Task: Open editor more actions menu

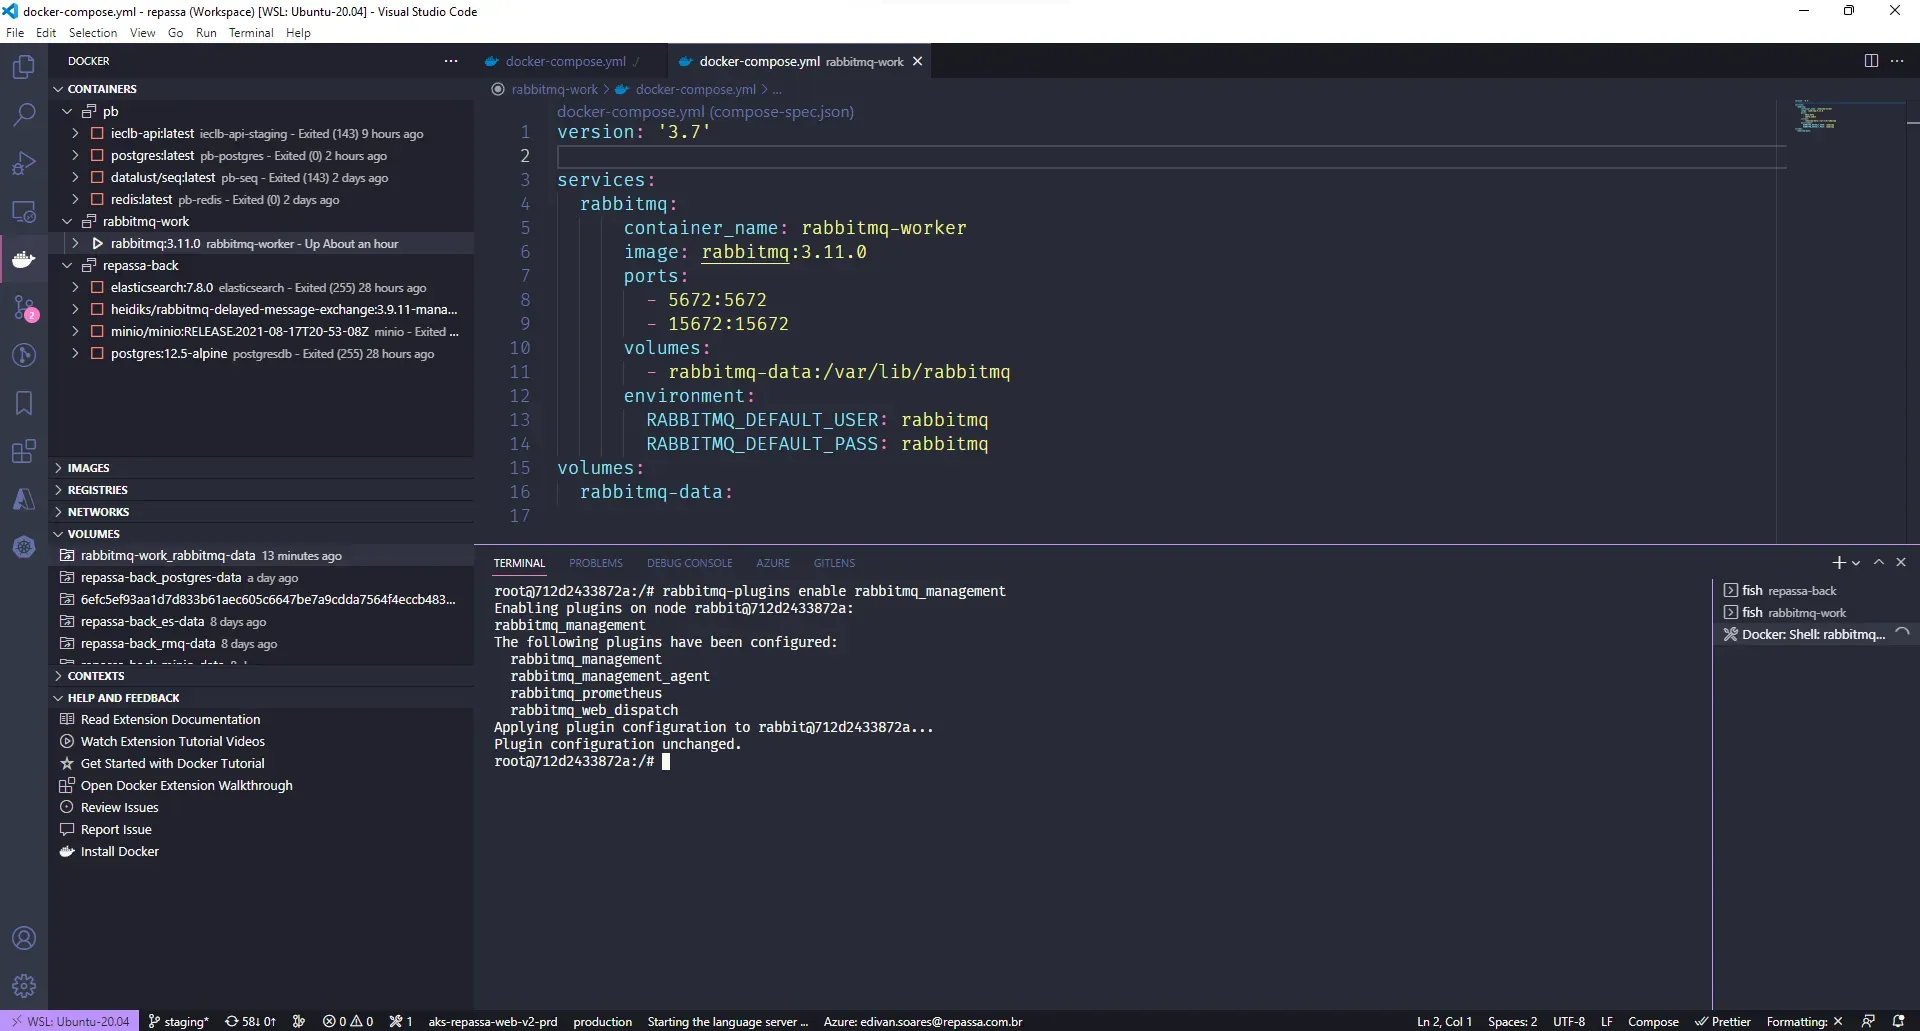Action: point(1897,61)
